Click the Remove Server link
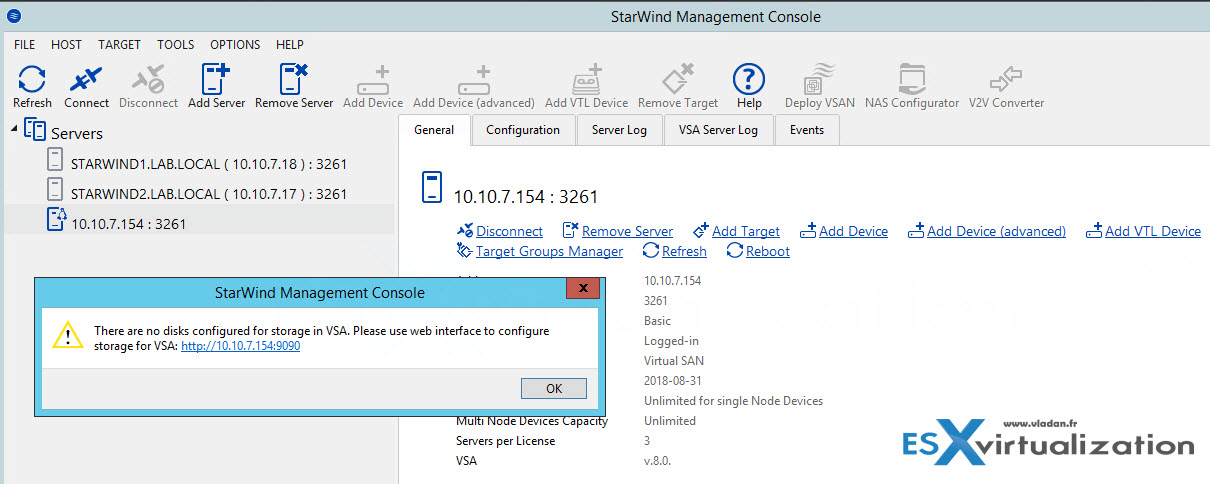This screenshot has height=484, width=1210. coord(627,231)
